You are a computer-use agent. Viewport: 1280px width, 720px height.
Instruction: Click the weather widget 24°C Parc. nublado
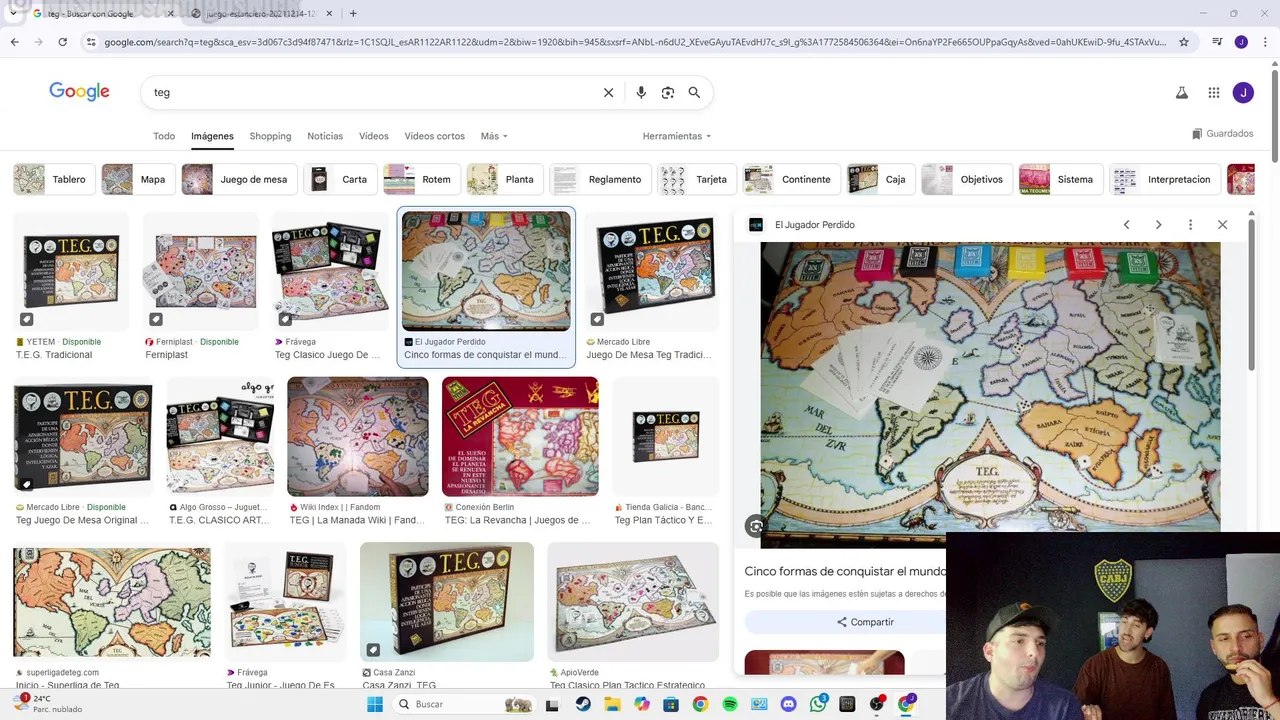pos(46,704)
